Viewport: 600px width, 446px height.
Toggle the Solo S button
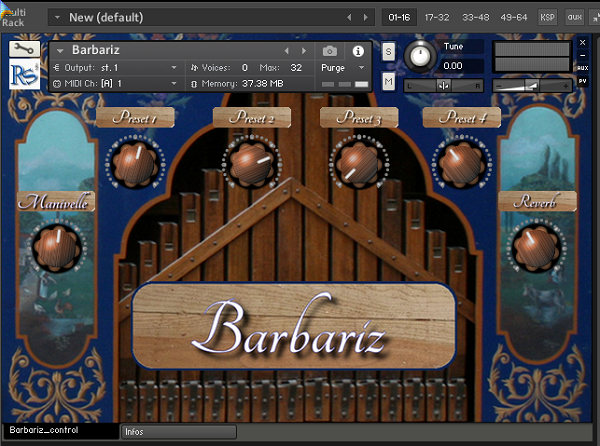388,51
